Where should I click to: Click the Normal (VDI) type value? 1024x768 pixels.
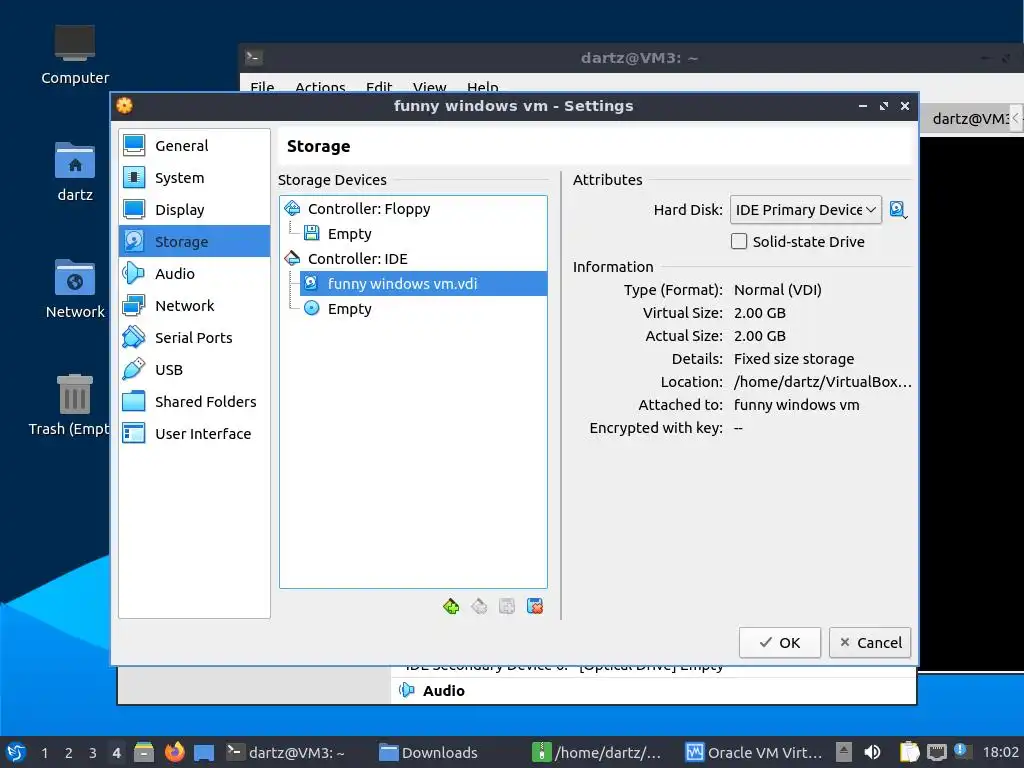[777, 290]
